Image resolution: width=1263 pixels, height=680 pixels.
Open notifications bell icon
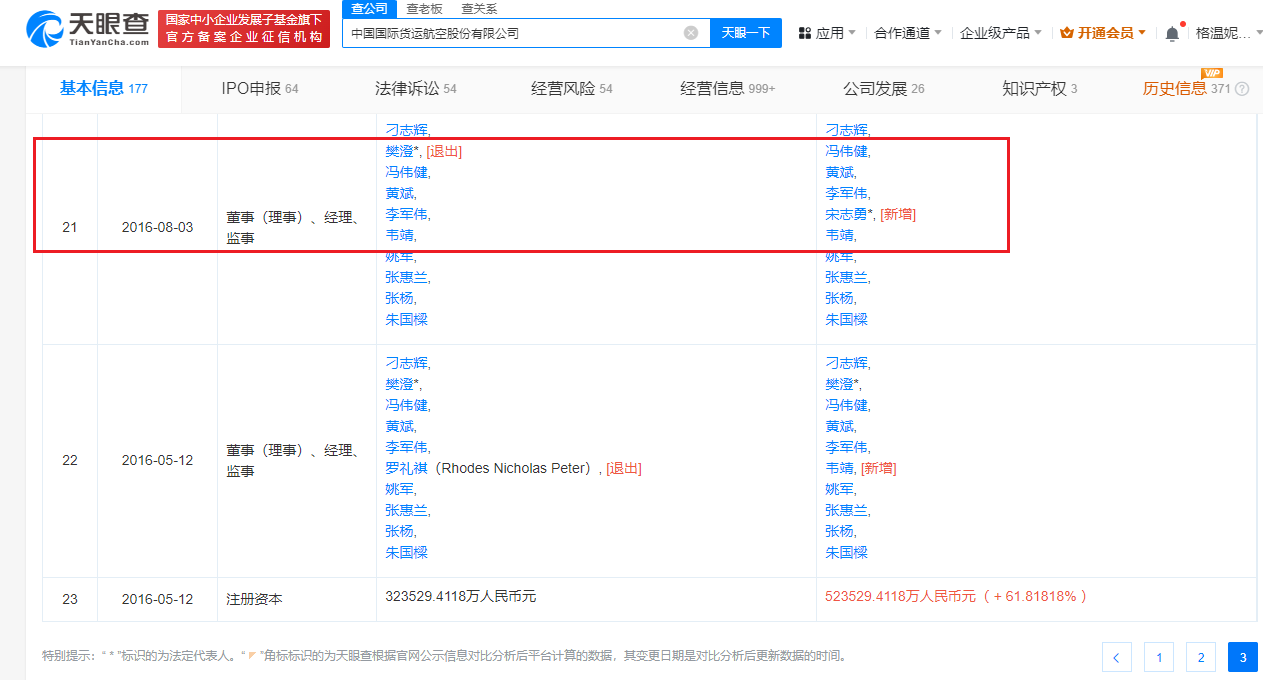(x=1172, y=33)
